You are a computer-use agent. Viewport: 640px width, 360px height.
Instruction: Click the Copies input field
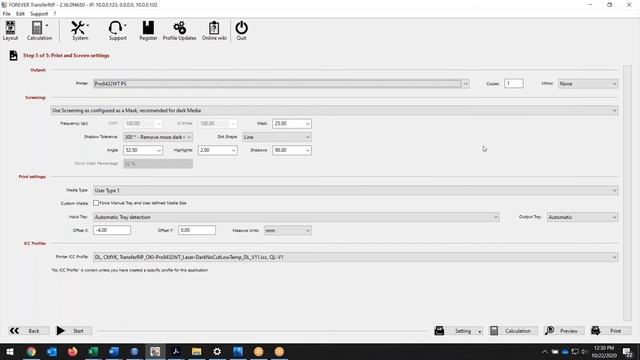pyautogui.click(x=513, y=84)
